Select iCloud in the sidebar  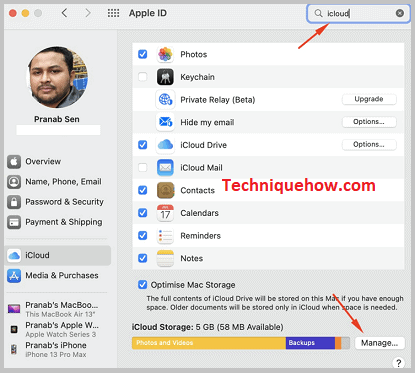coord(58,256)
